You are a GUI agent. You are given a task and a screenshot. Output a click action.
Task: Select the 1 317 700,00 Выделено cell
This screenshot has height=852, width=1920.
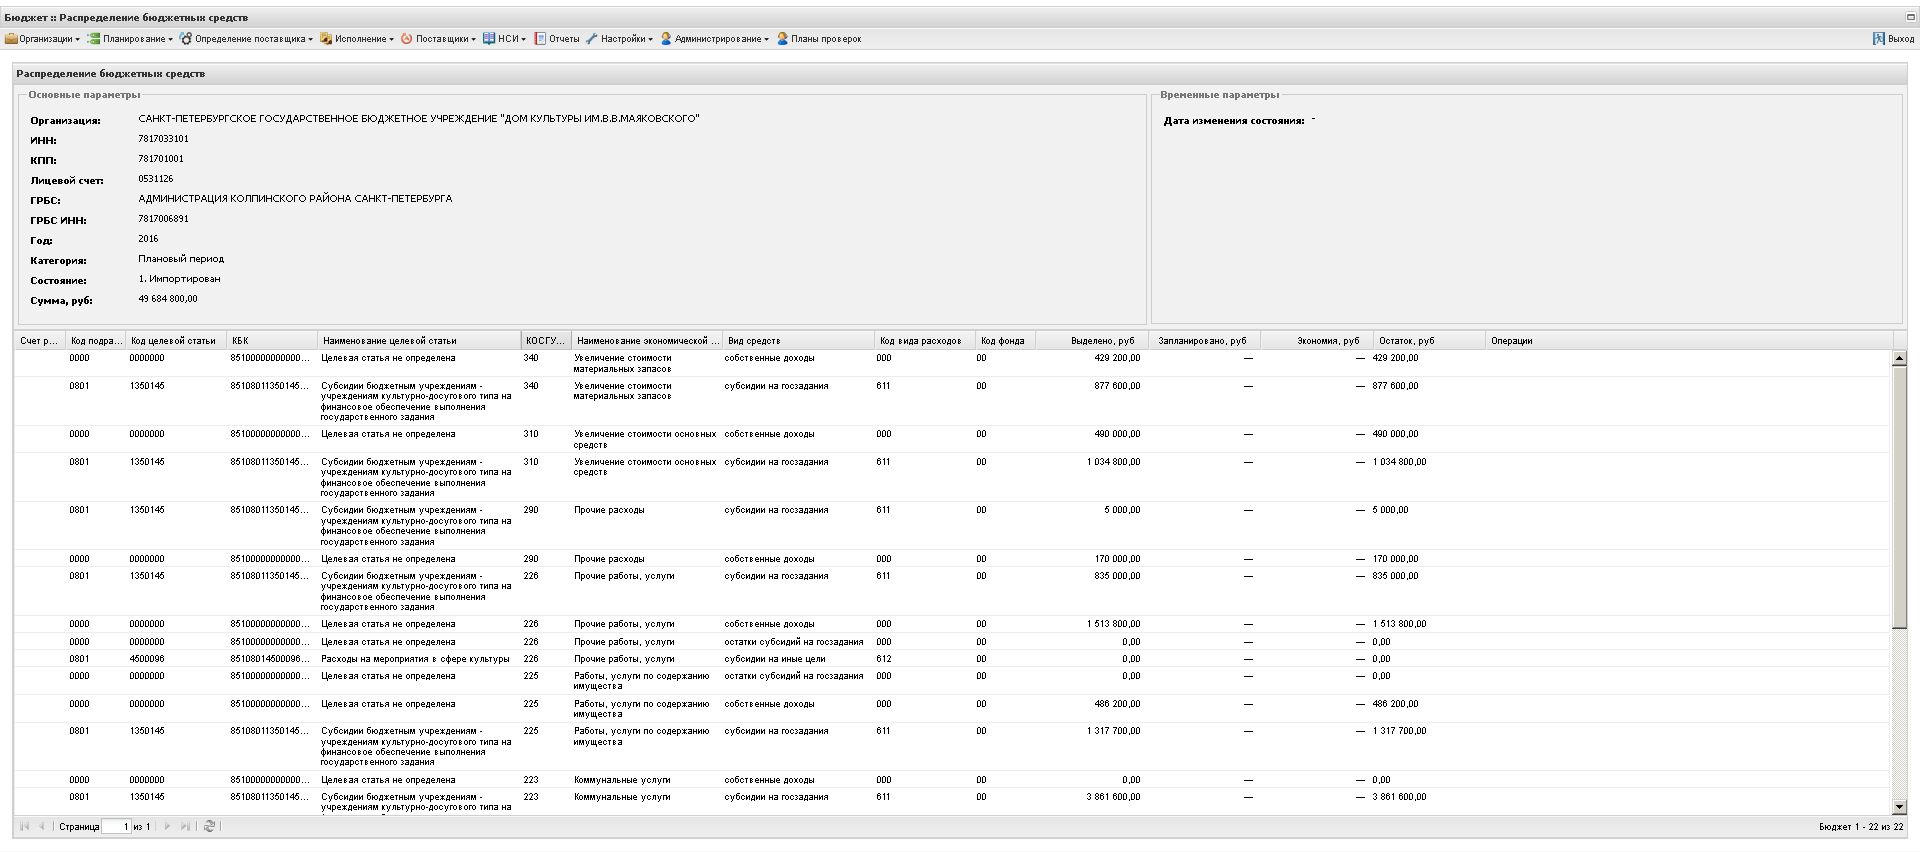(1113, 731)
